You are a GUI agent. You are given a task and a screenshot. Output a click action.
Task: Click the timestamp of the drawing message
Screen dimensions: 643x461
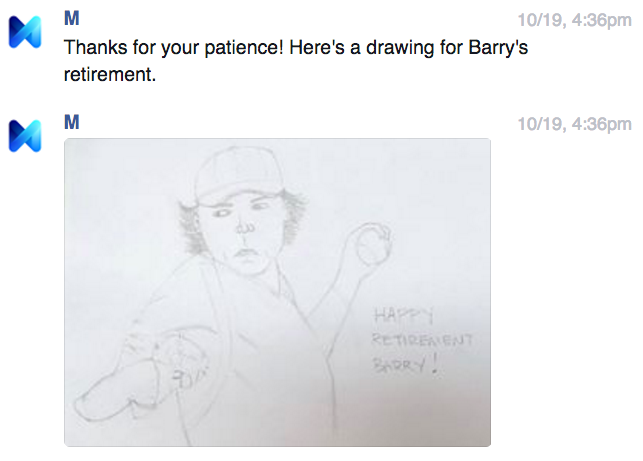pyautogui.click(x=574, y=124)
